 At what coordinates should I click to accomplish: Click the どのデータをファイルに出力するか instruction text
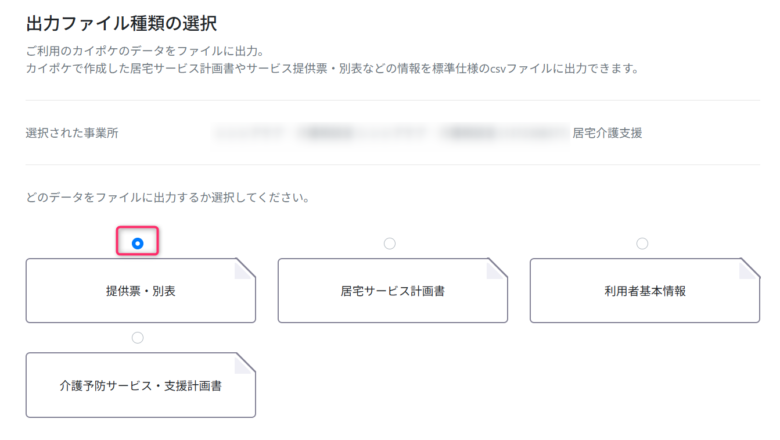167,197
